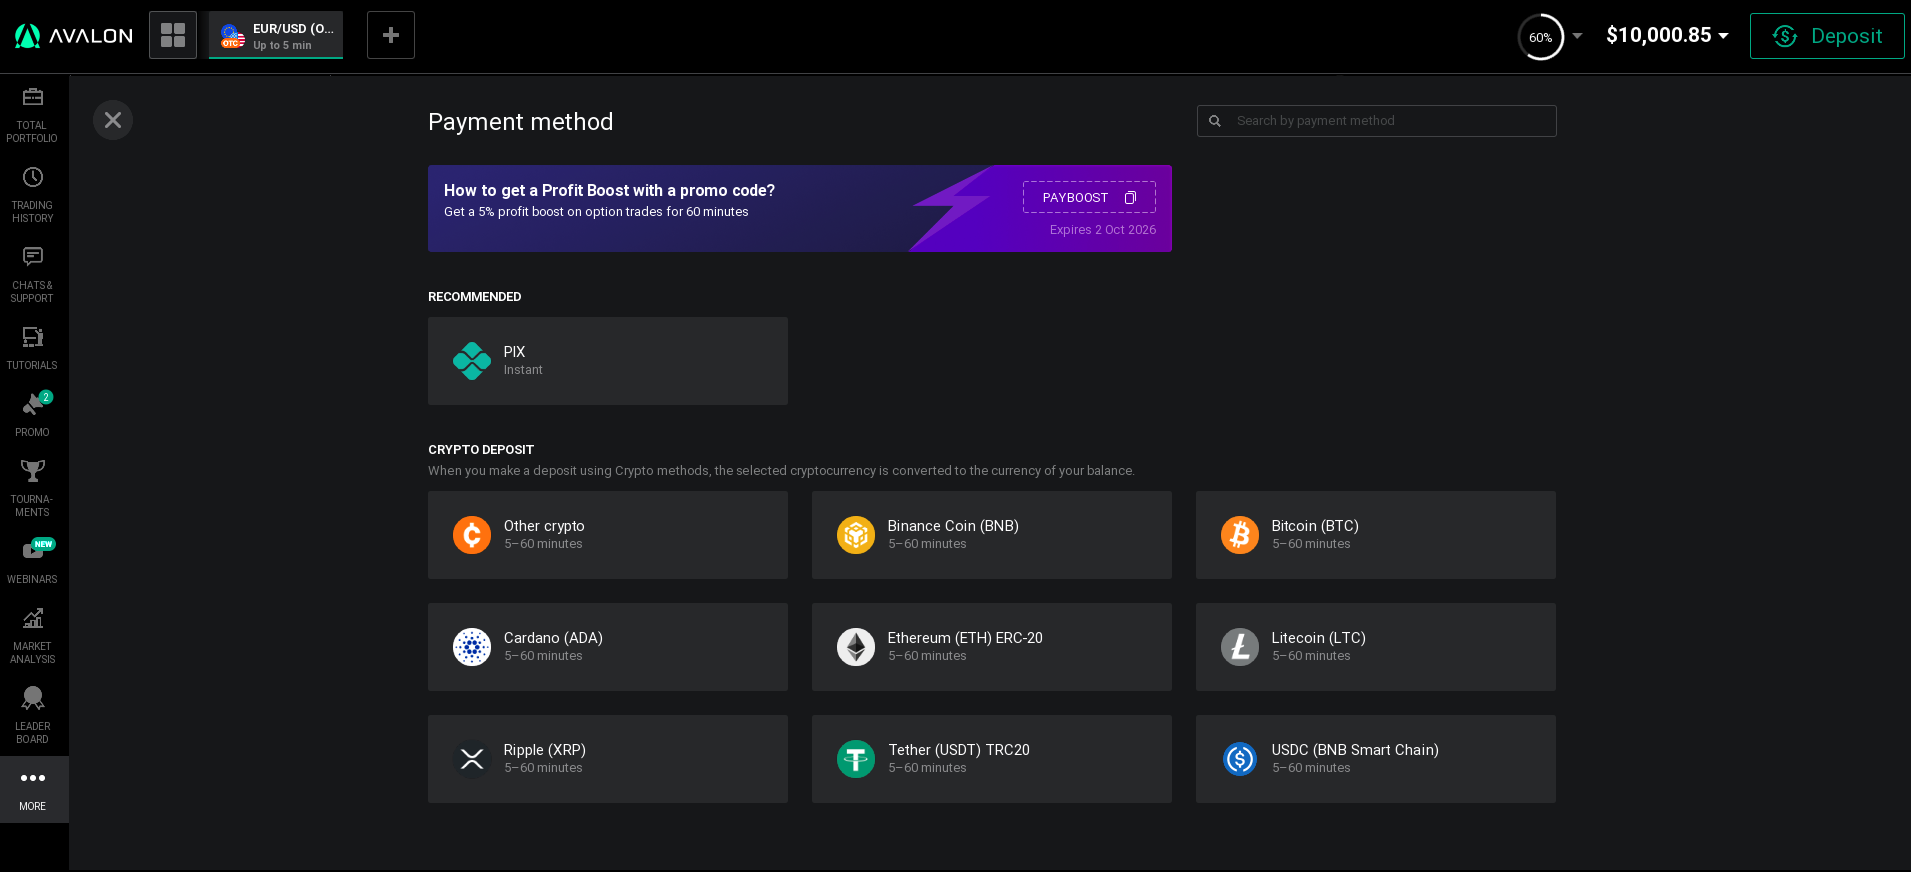Click the 60% circular progress indicator
Viewport: 1911px width, 872px height.
(1541, 37)
